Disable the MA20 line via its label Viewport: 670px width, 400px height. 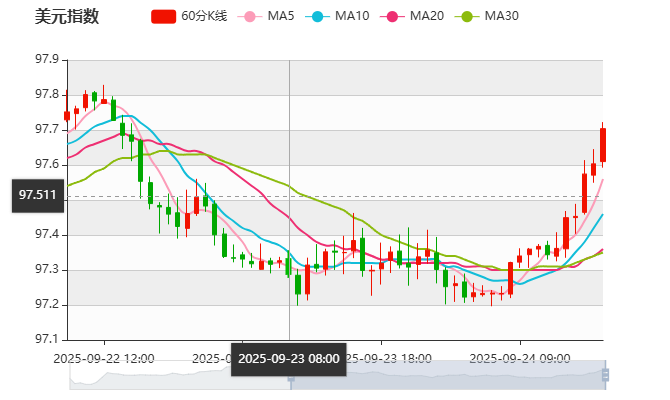(x=427, y=16)
